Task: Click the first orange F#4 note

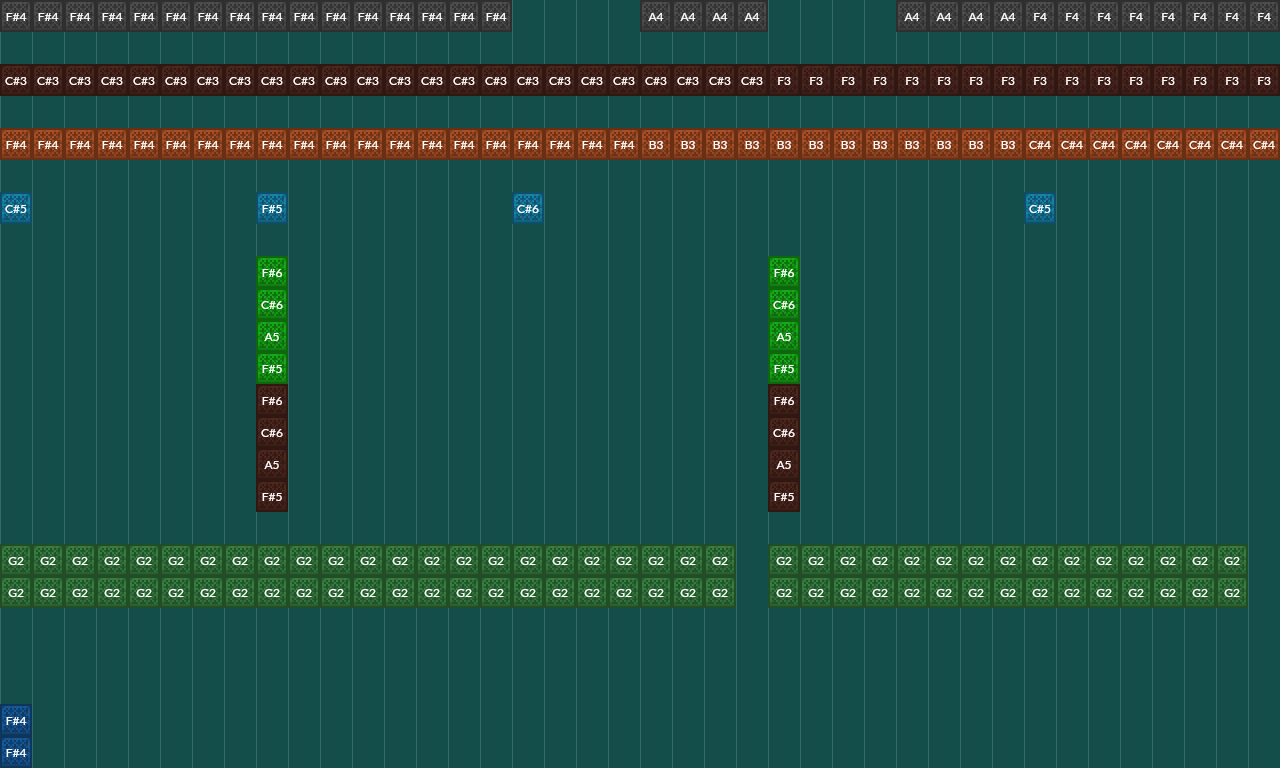Action: pyautogui.click(x=16, y=145)
